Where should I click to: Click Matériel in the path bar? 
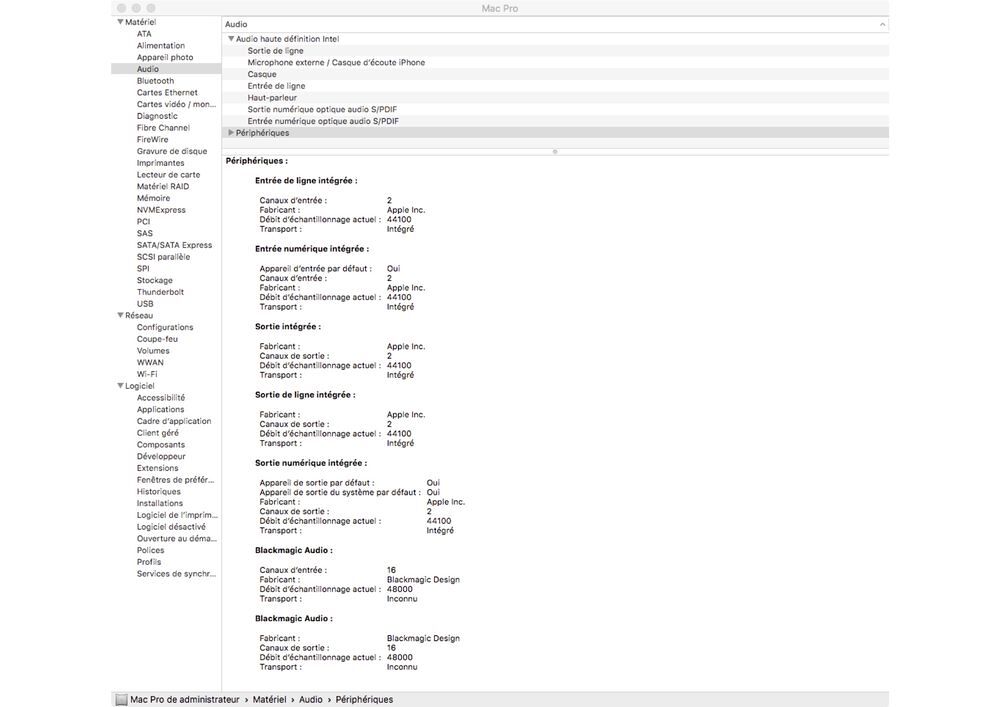pos(269,699)
